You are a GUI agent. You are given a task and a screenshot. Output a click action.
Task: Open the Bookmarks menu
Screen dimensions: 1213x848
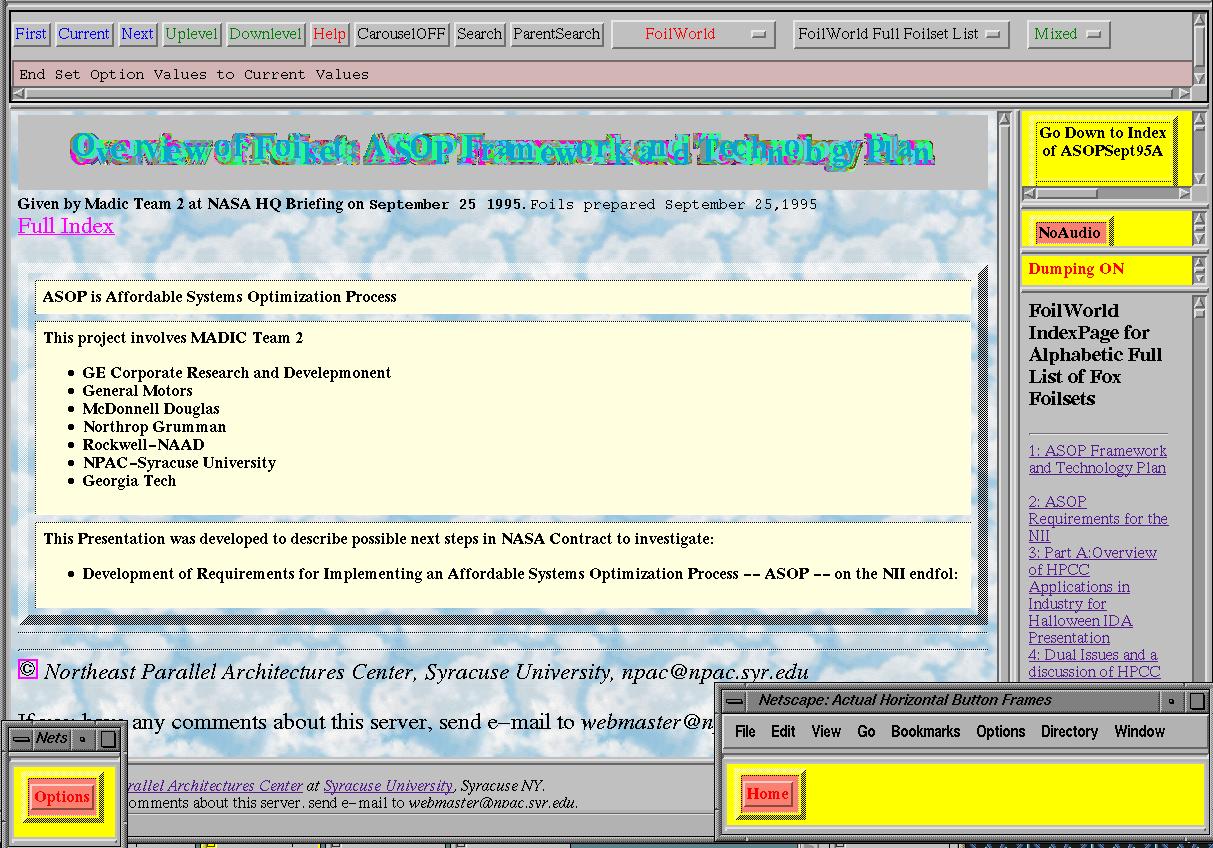tap(925, 732)
